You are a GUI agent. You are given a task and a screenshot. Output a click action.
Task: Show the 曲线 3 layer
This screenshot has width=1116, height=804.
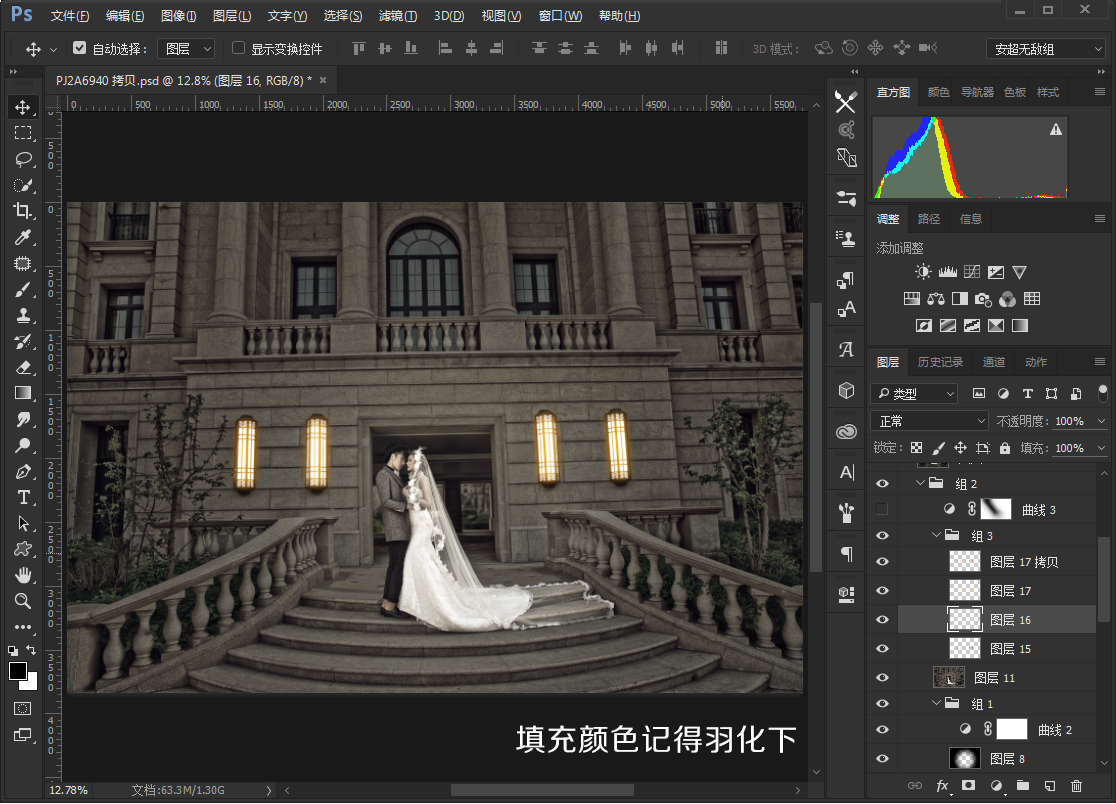pos(883,509)
